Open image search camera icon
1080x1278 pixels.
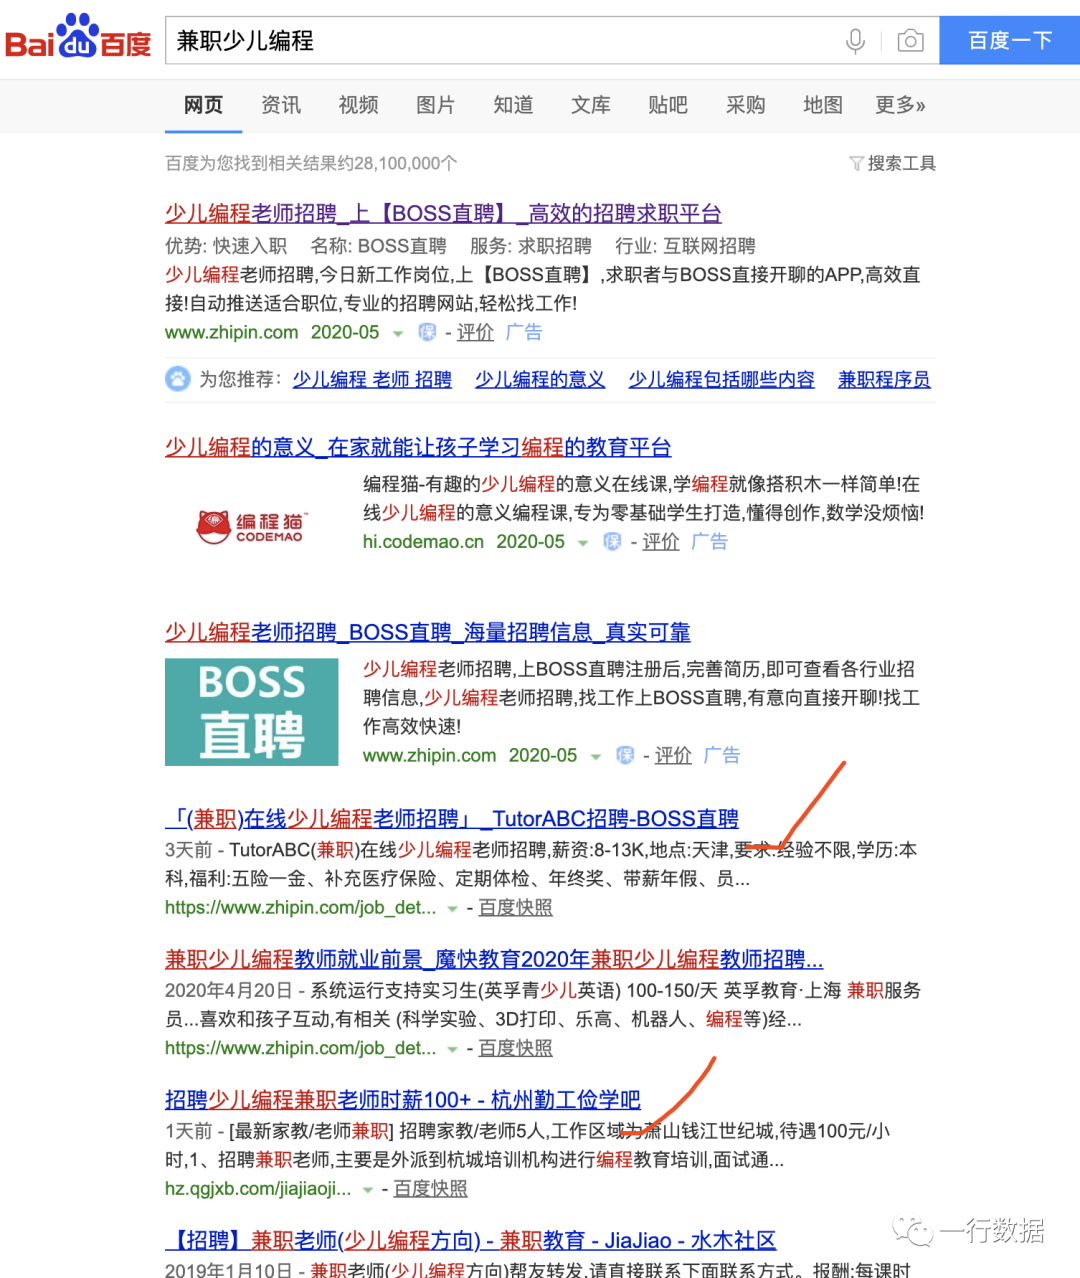point(910,41)
